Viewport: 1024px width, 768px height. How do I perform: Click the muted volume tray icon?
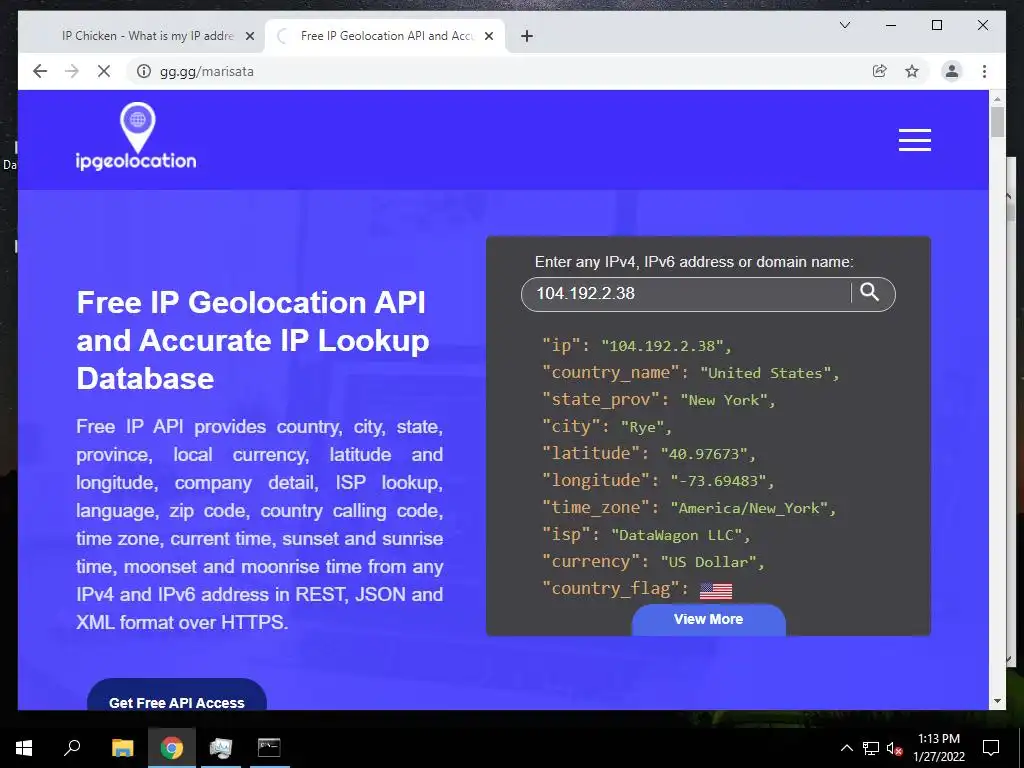pyautogui.click(x=895, y=748)
